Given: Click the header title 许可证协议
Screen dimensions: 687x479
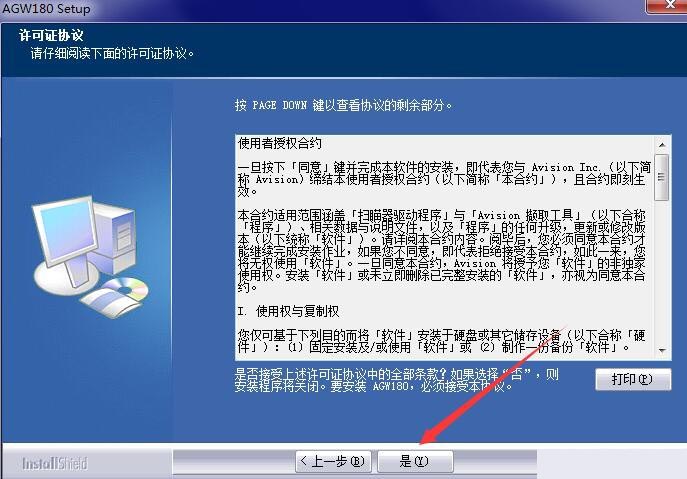Looking at the screenshot, I should coord(51,35).
